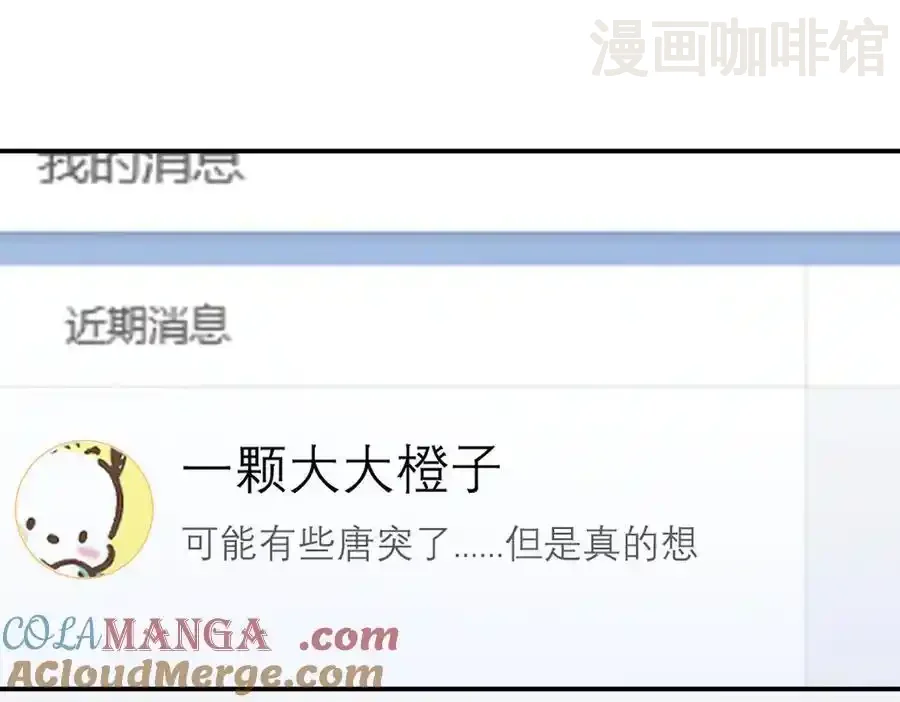
Task: Click the COLA logo lettering
Action: click(53, 635)
